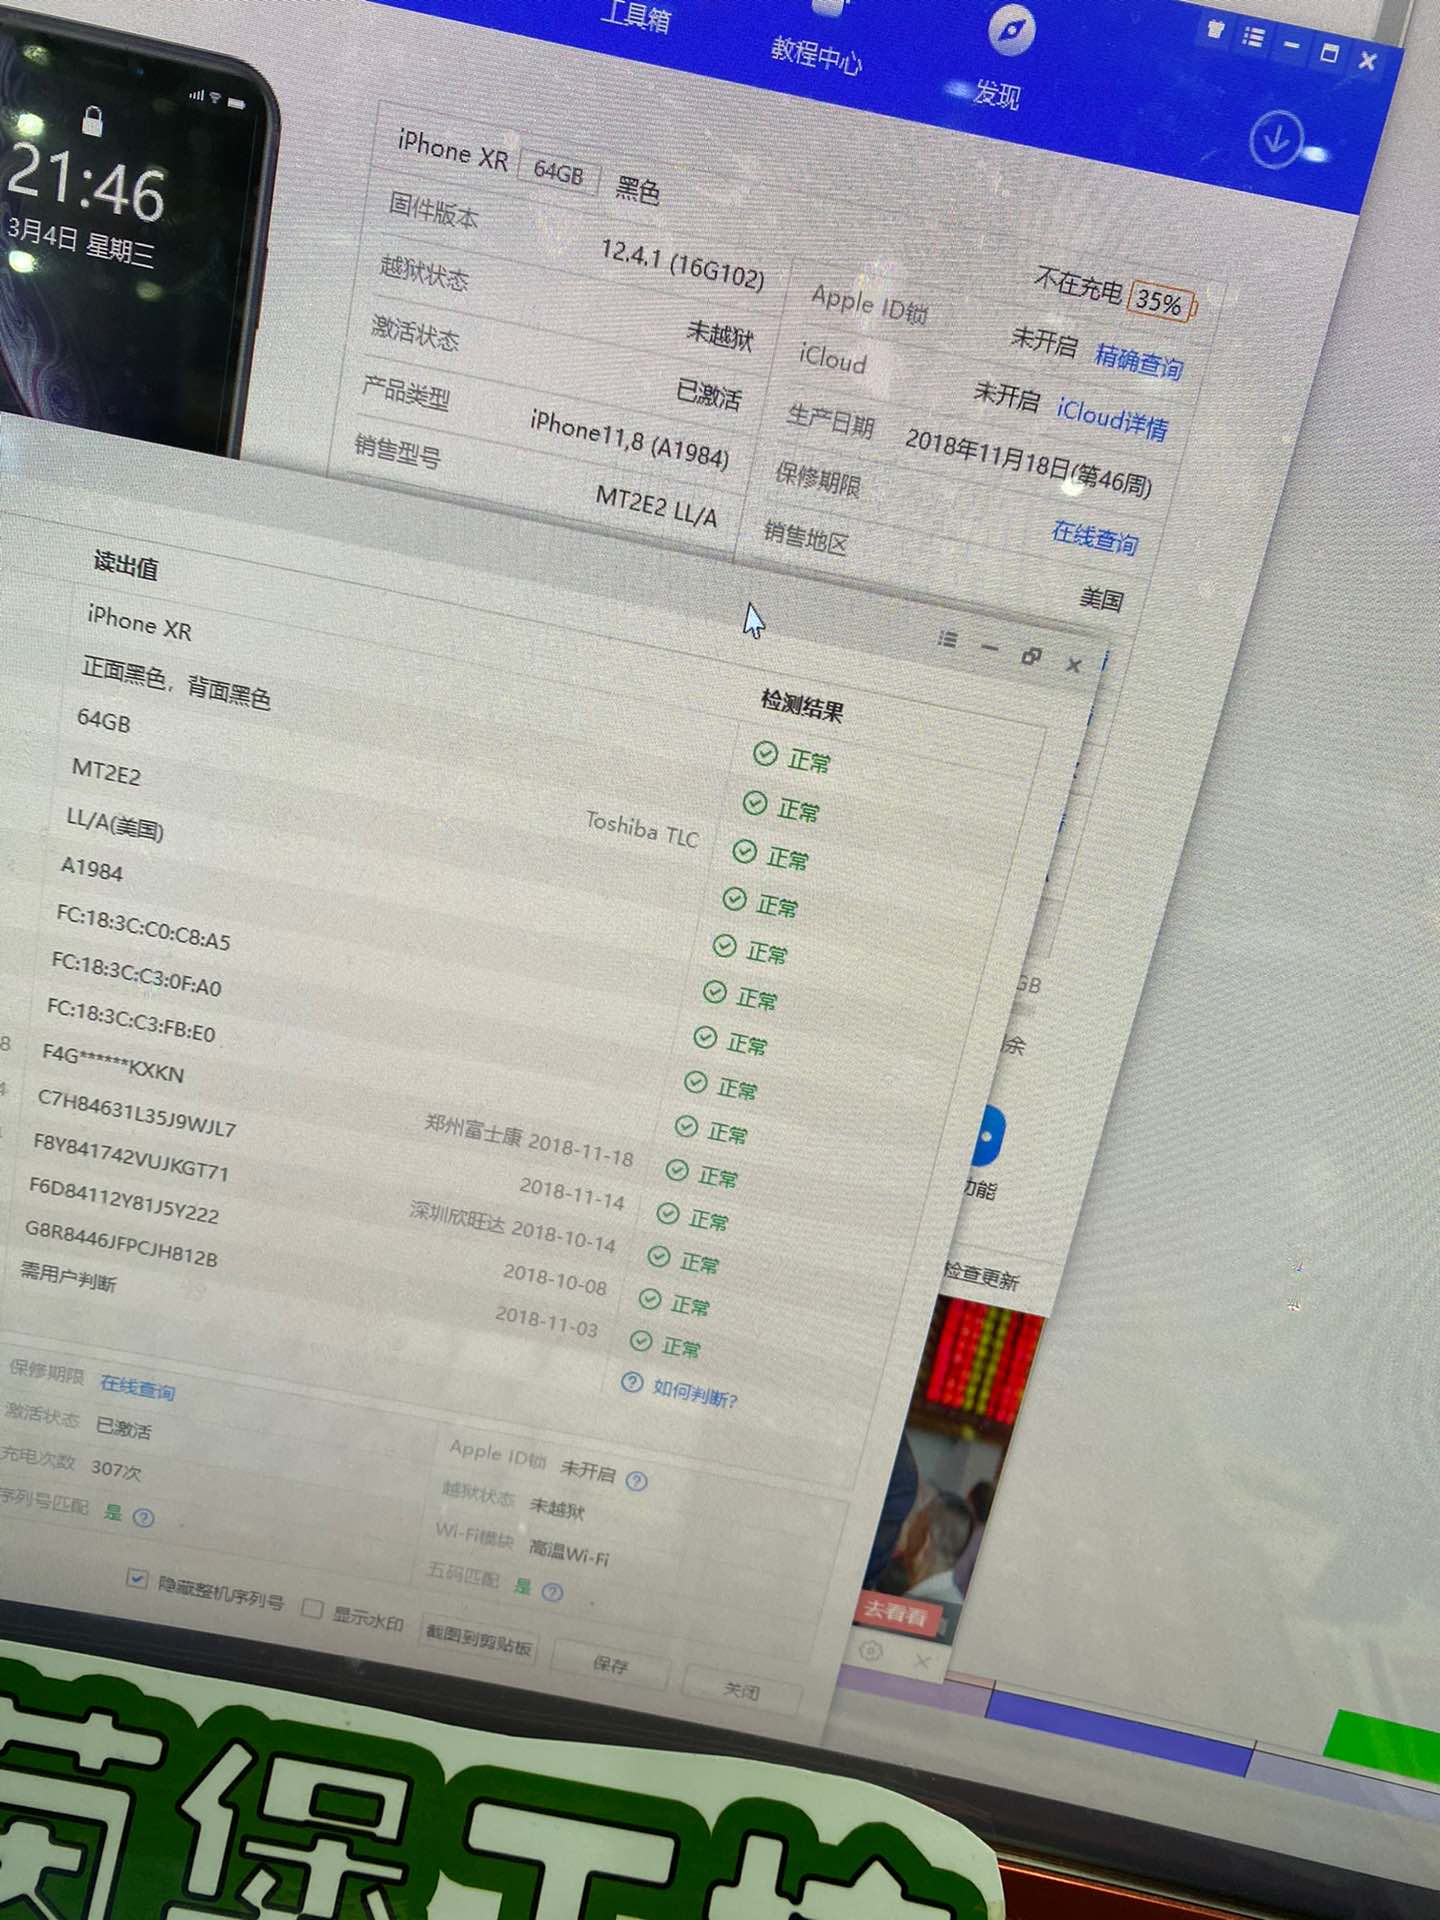The width and height of the screenshot is (1440, 1920).
Task: Click firmware value 12.4.1 (16G102)
Action: click(x=682, y=265)
